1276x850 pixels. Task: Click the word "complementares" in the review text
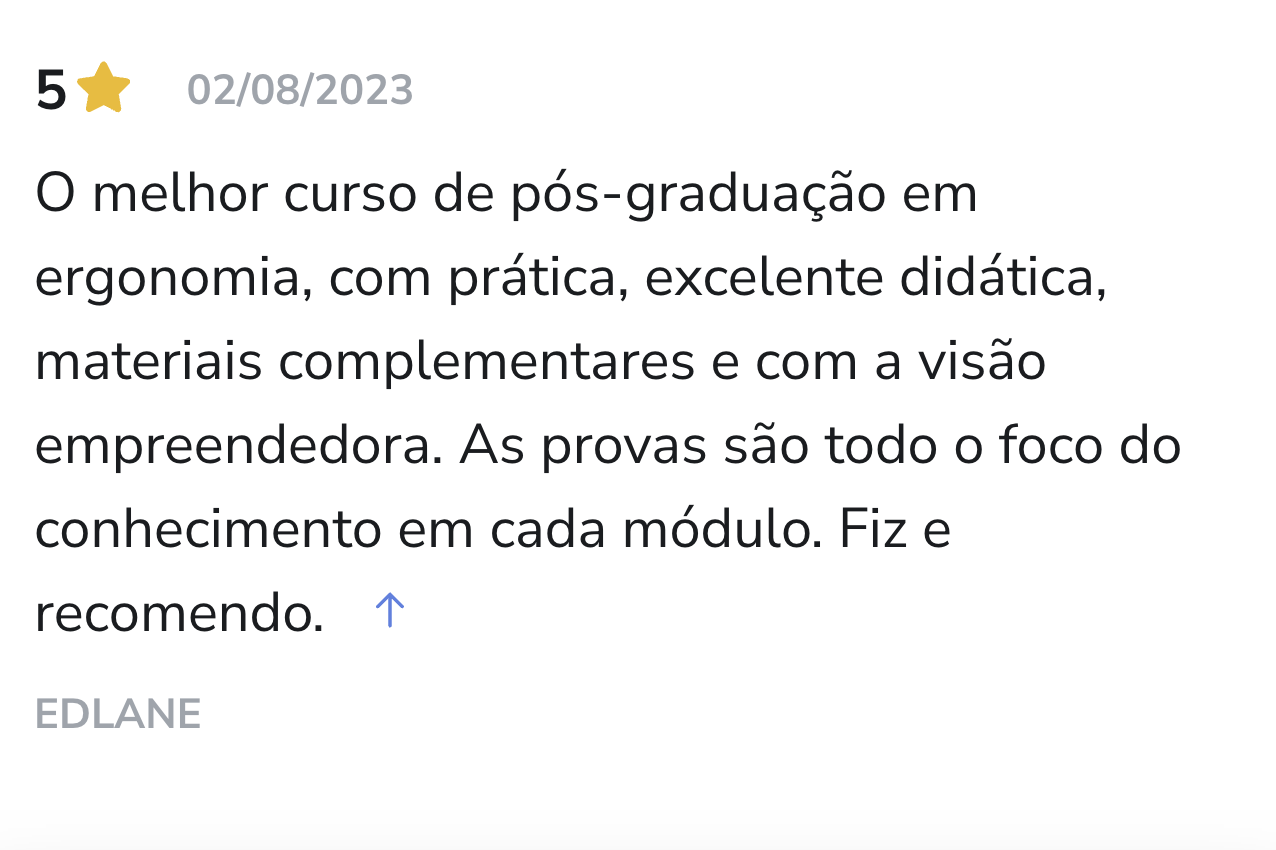pyautogui.click(x=486, y=362)
